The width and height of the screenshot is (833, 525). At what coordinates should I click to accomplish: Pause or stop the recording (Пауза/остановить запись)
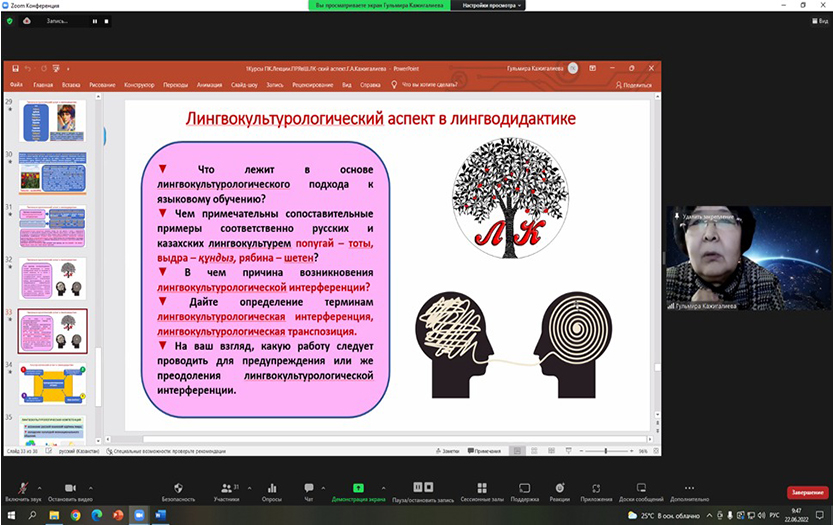(423, 486)
